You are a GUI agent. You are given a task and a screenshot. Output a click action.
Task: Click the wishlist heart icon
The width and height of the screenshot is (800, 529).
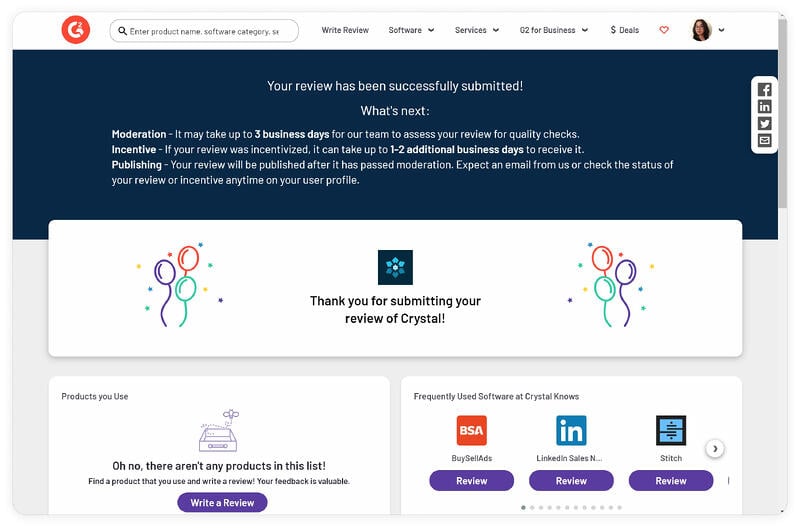664,30
